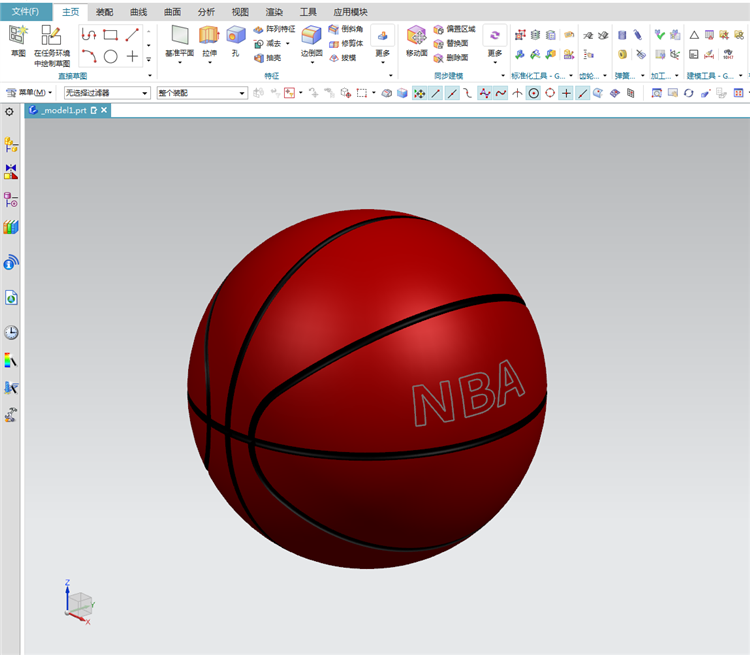The width and height of the screenshot is (750, 655).
Task: Toggle Quadrant Point snap option
Action: tap(550, 93)
